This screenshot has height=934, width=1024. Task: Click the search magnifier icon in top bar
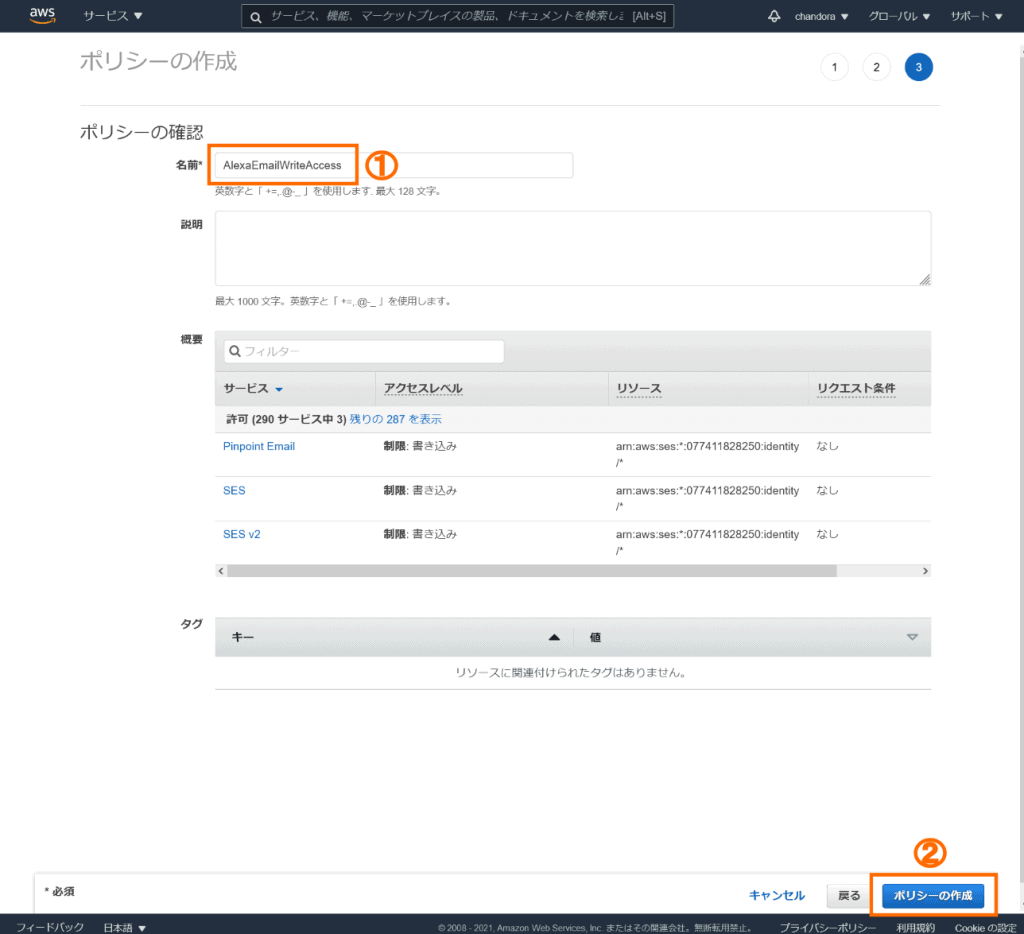[x=256, y=17]
